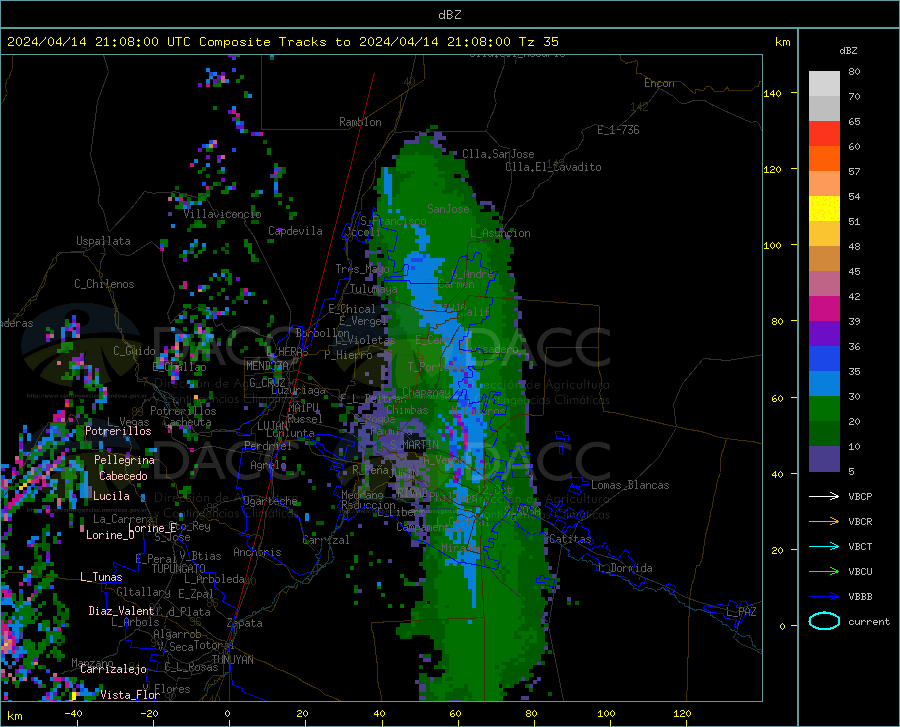This screenshot has width=900, height=727.
Task: Click the 'Encon' map label
Action: coord(659,83)
